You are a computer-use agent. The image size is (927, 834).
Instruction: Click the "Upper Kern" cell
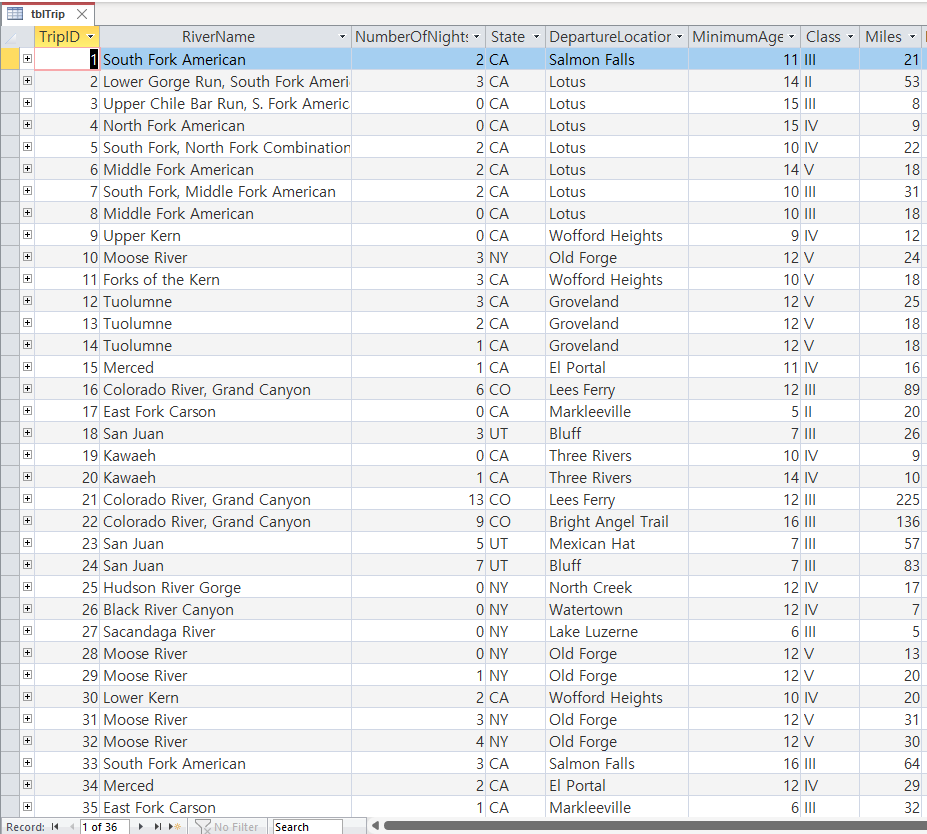pos(225,235)
